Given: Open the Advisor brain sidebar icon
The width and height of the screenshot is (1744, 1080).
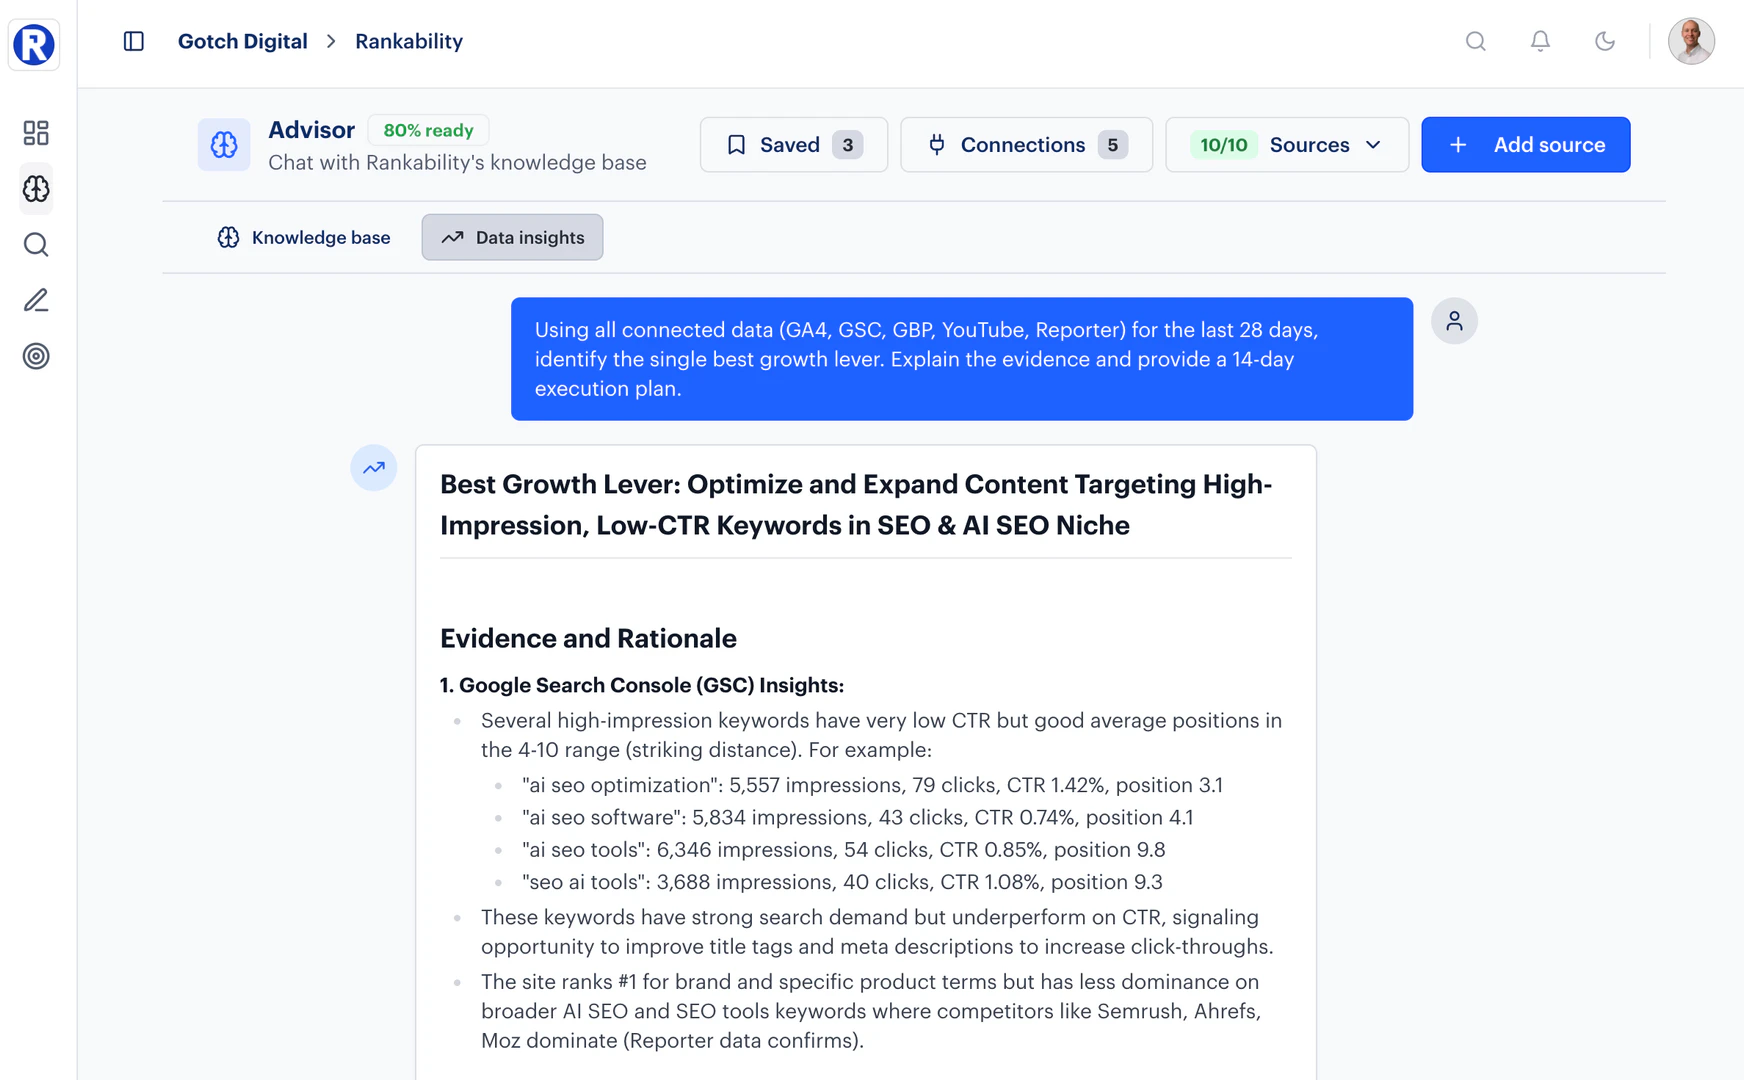Looking at the screenshot, I should 36,189.
